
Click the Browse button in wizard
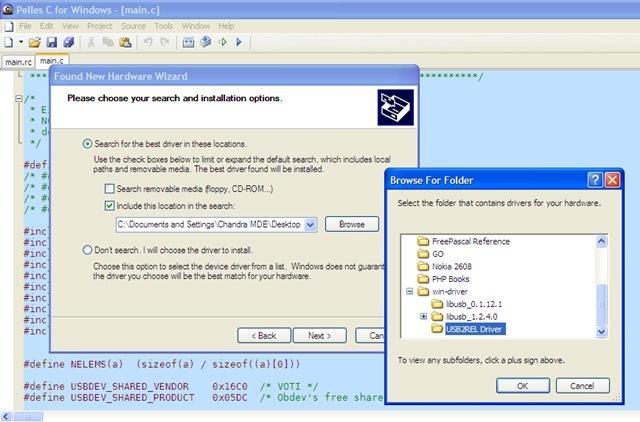coord(352,224)
